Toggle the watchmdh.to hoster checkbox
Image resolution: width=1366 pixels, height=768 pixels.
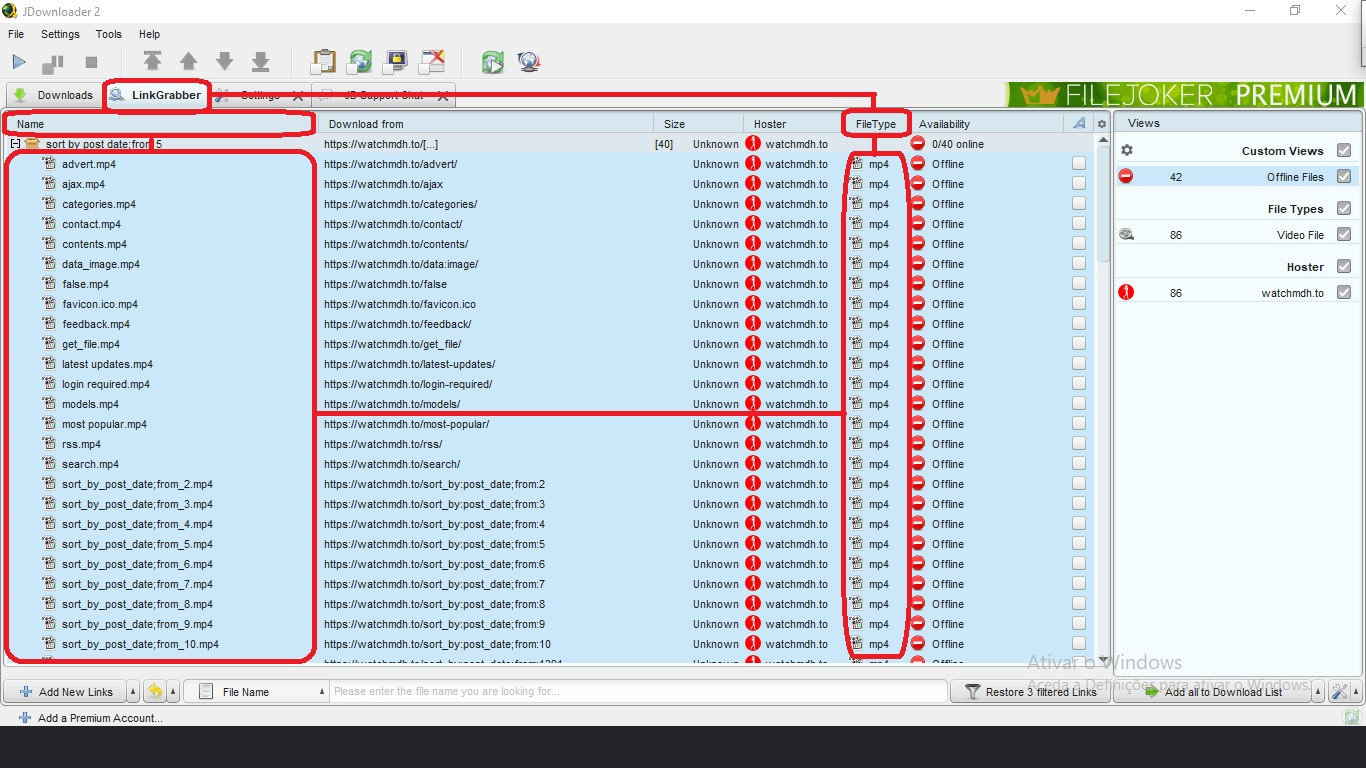1344,292
